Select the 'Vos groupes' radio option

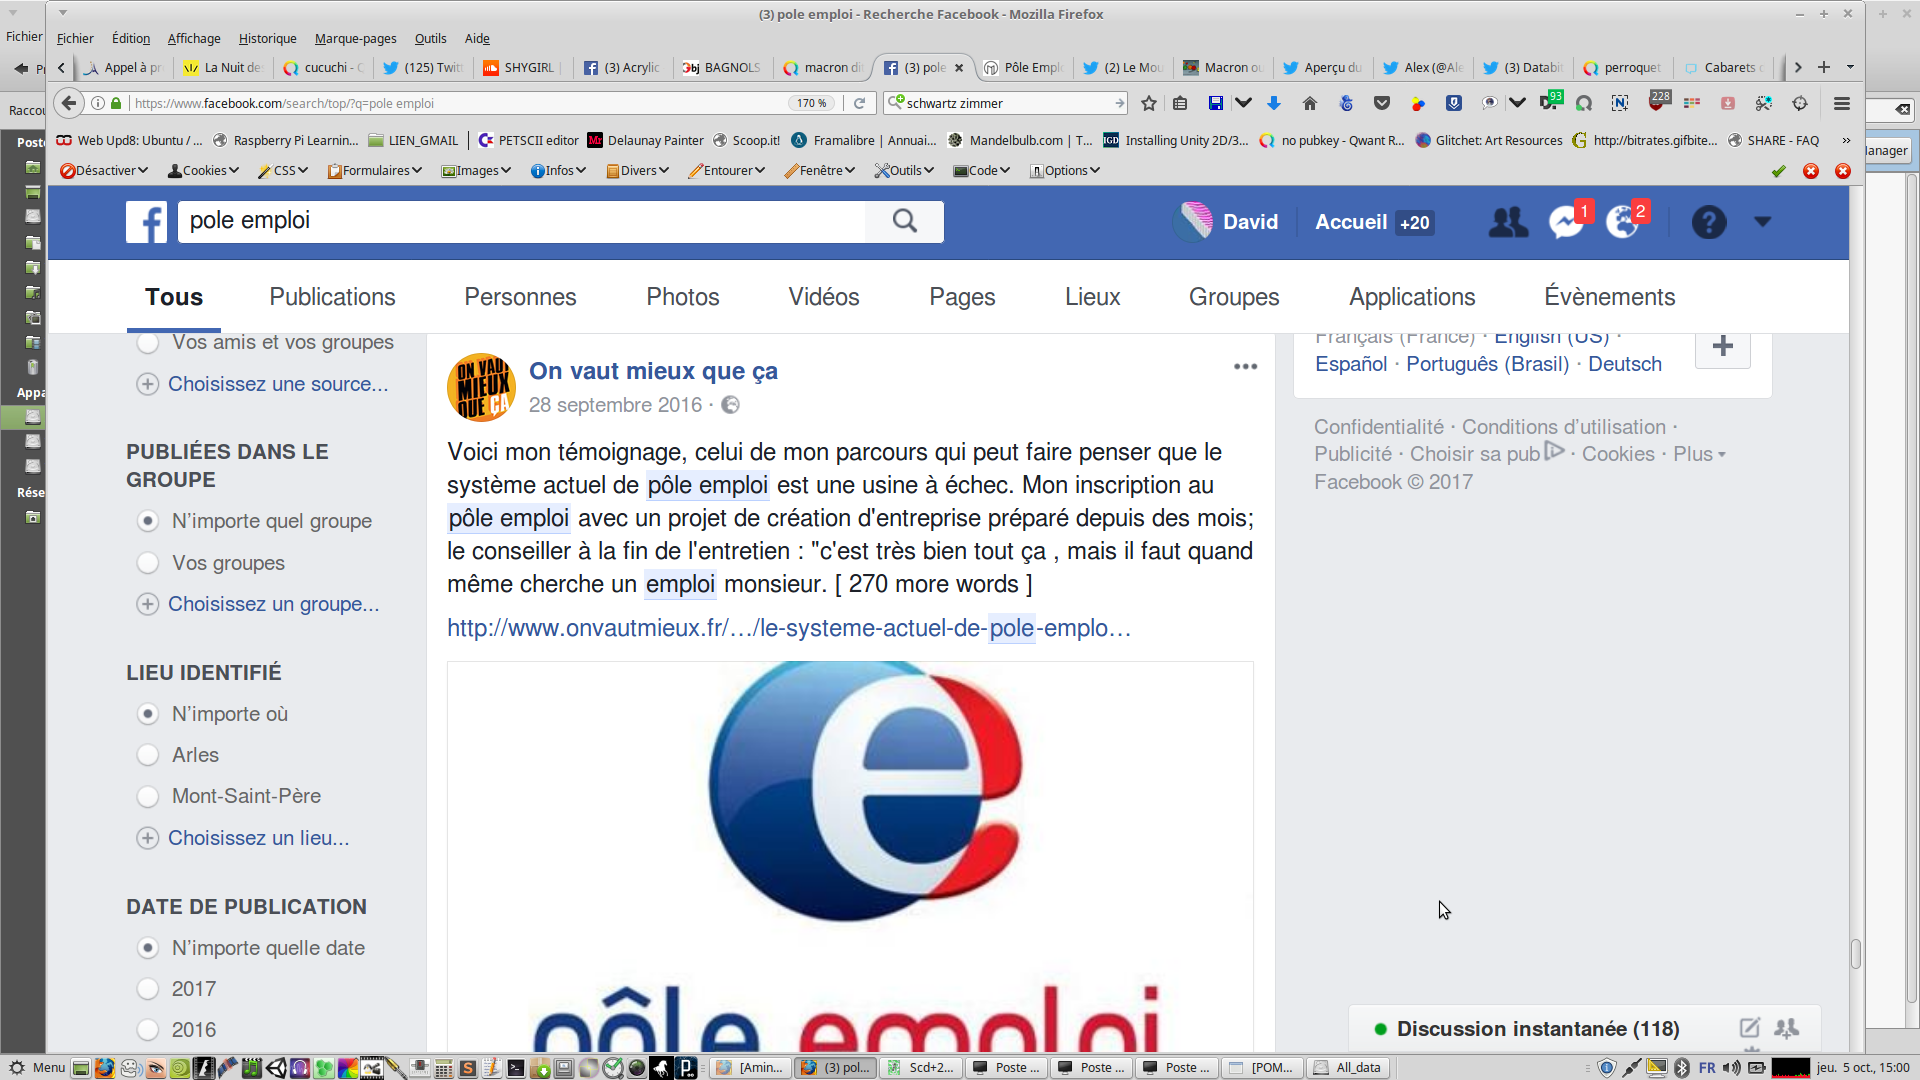(148, 563)
